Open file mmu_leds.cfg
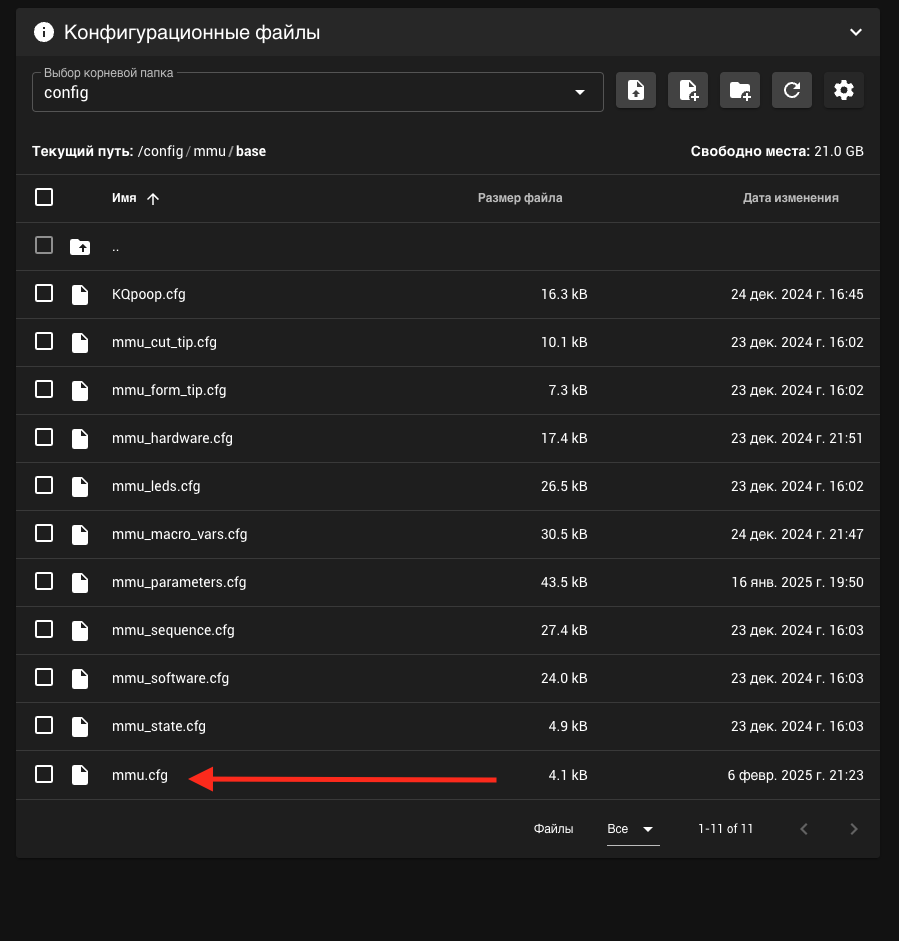This screenshot has width=899, height=941. tap(156, 487)
